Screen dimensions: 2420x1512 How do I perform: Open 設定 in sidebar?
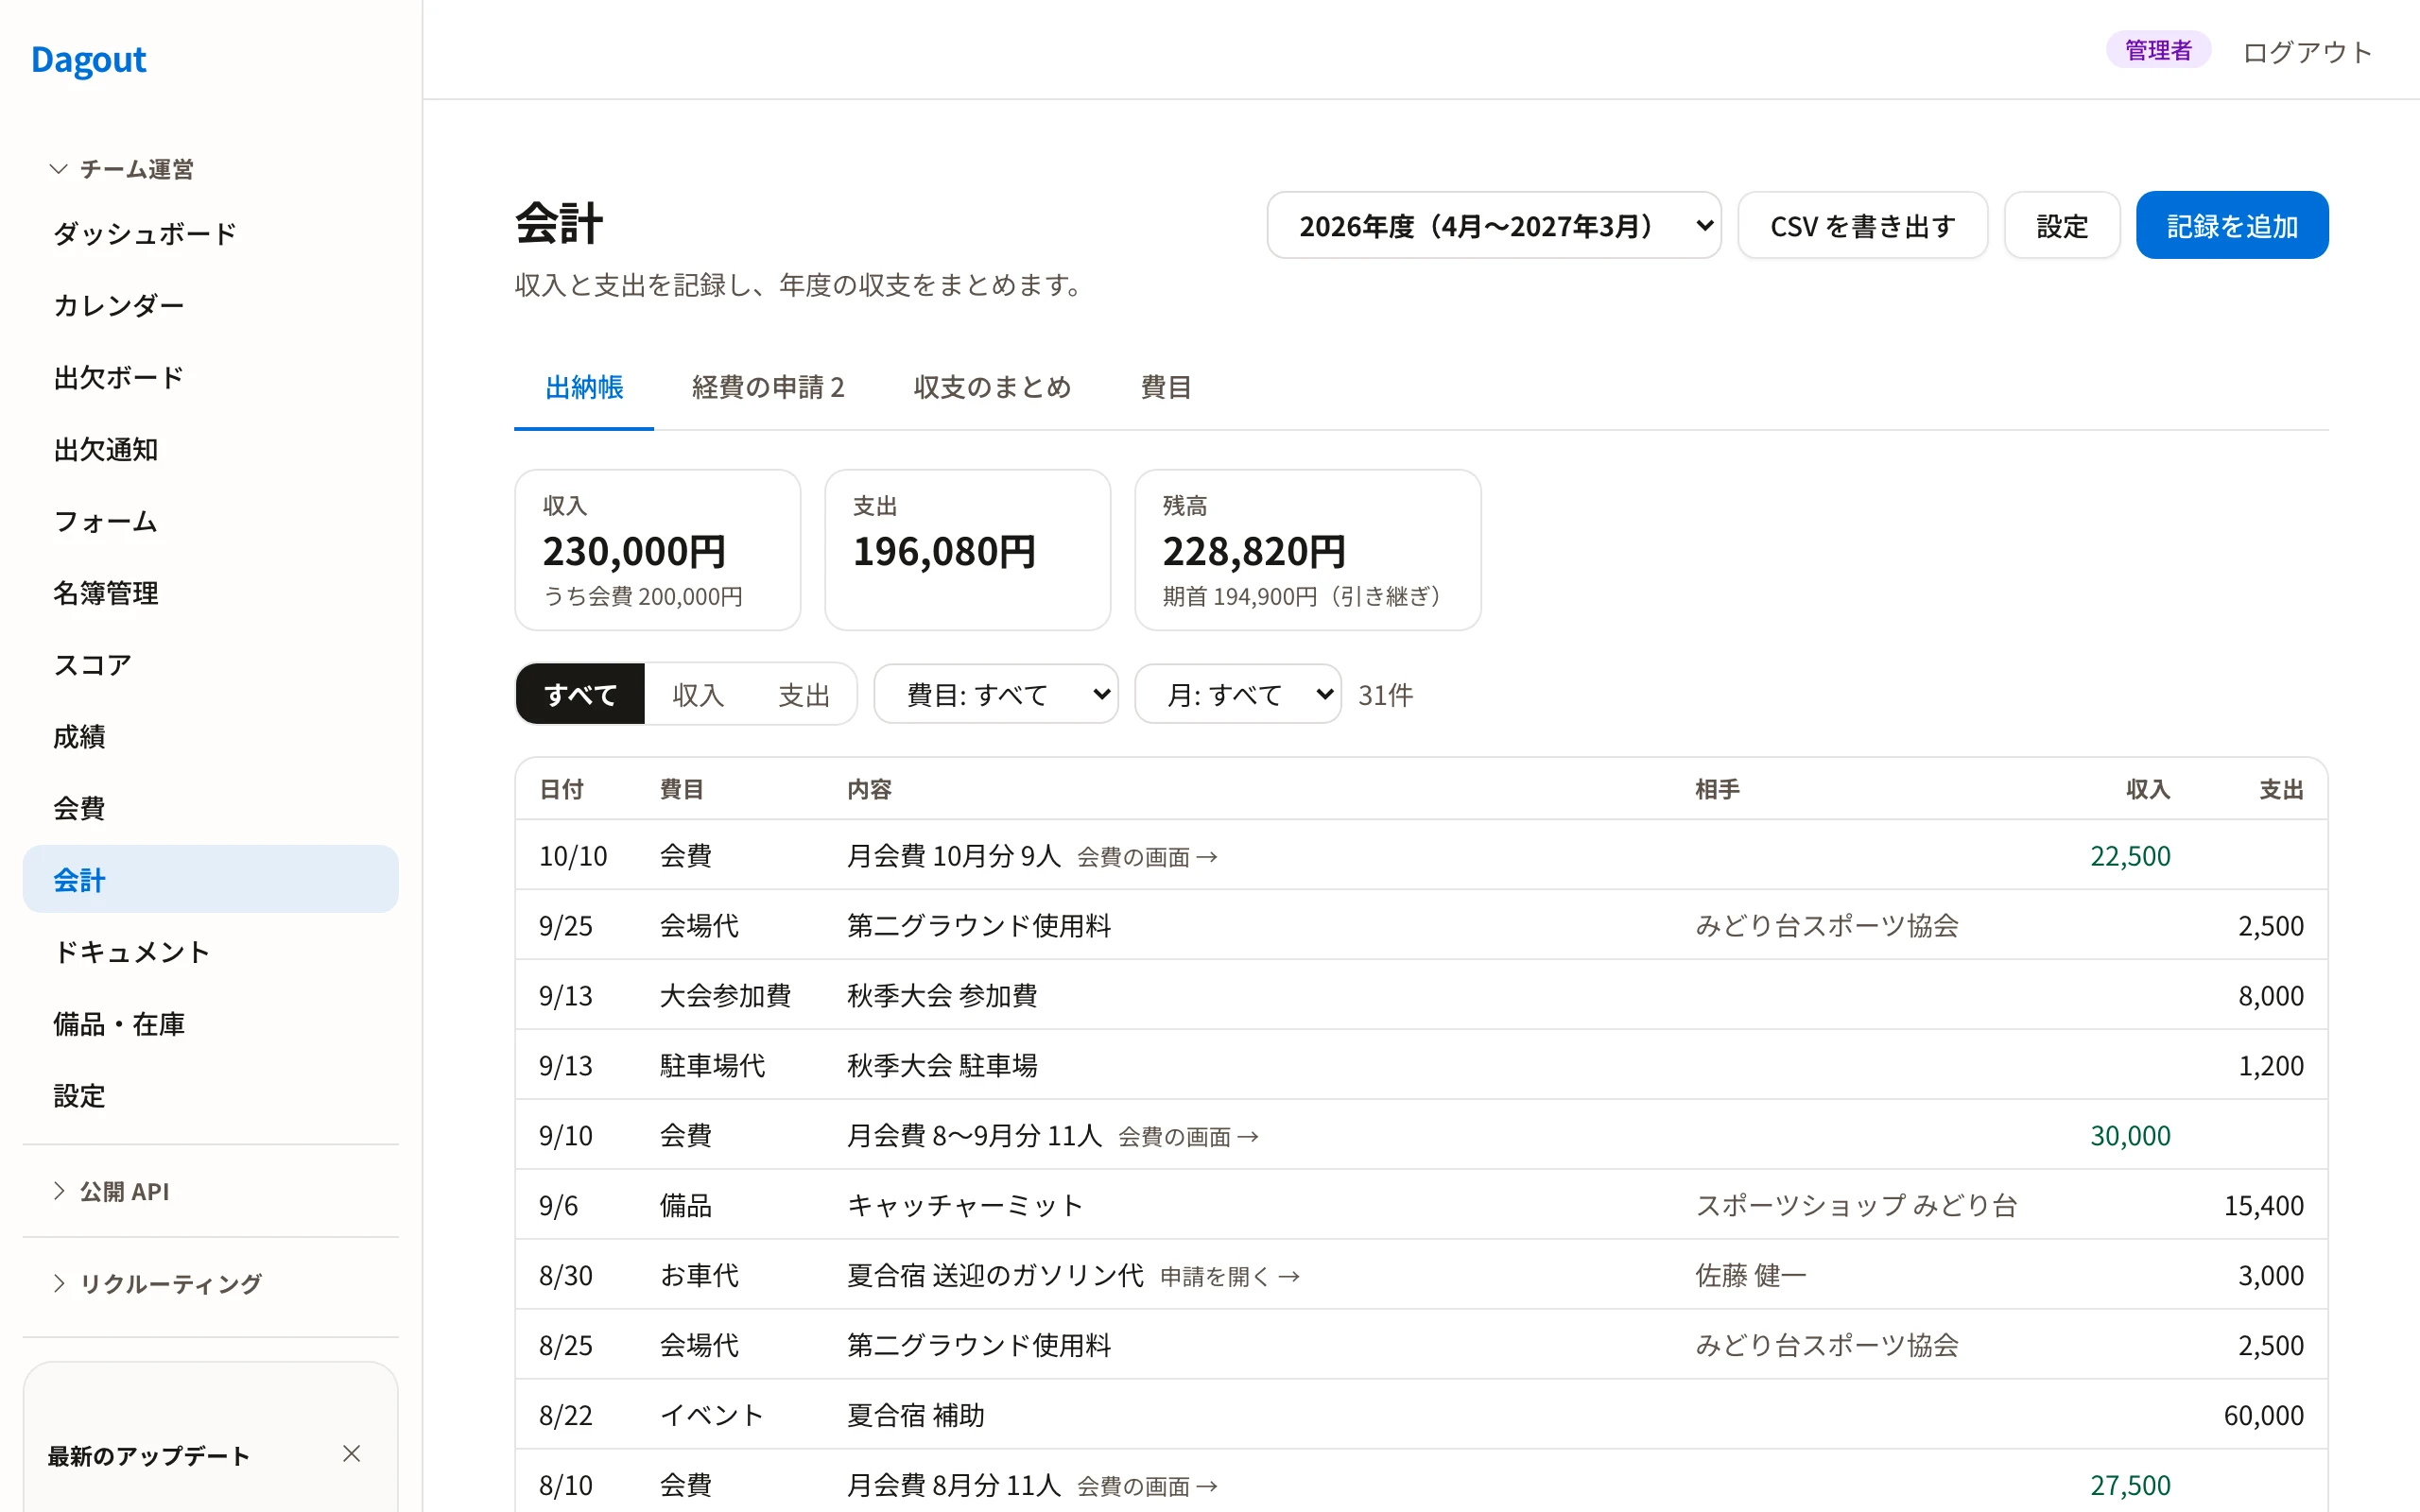pos(210,1096)
